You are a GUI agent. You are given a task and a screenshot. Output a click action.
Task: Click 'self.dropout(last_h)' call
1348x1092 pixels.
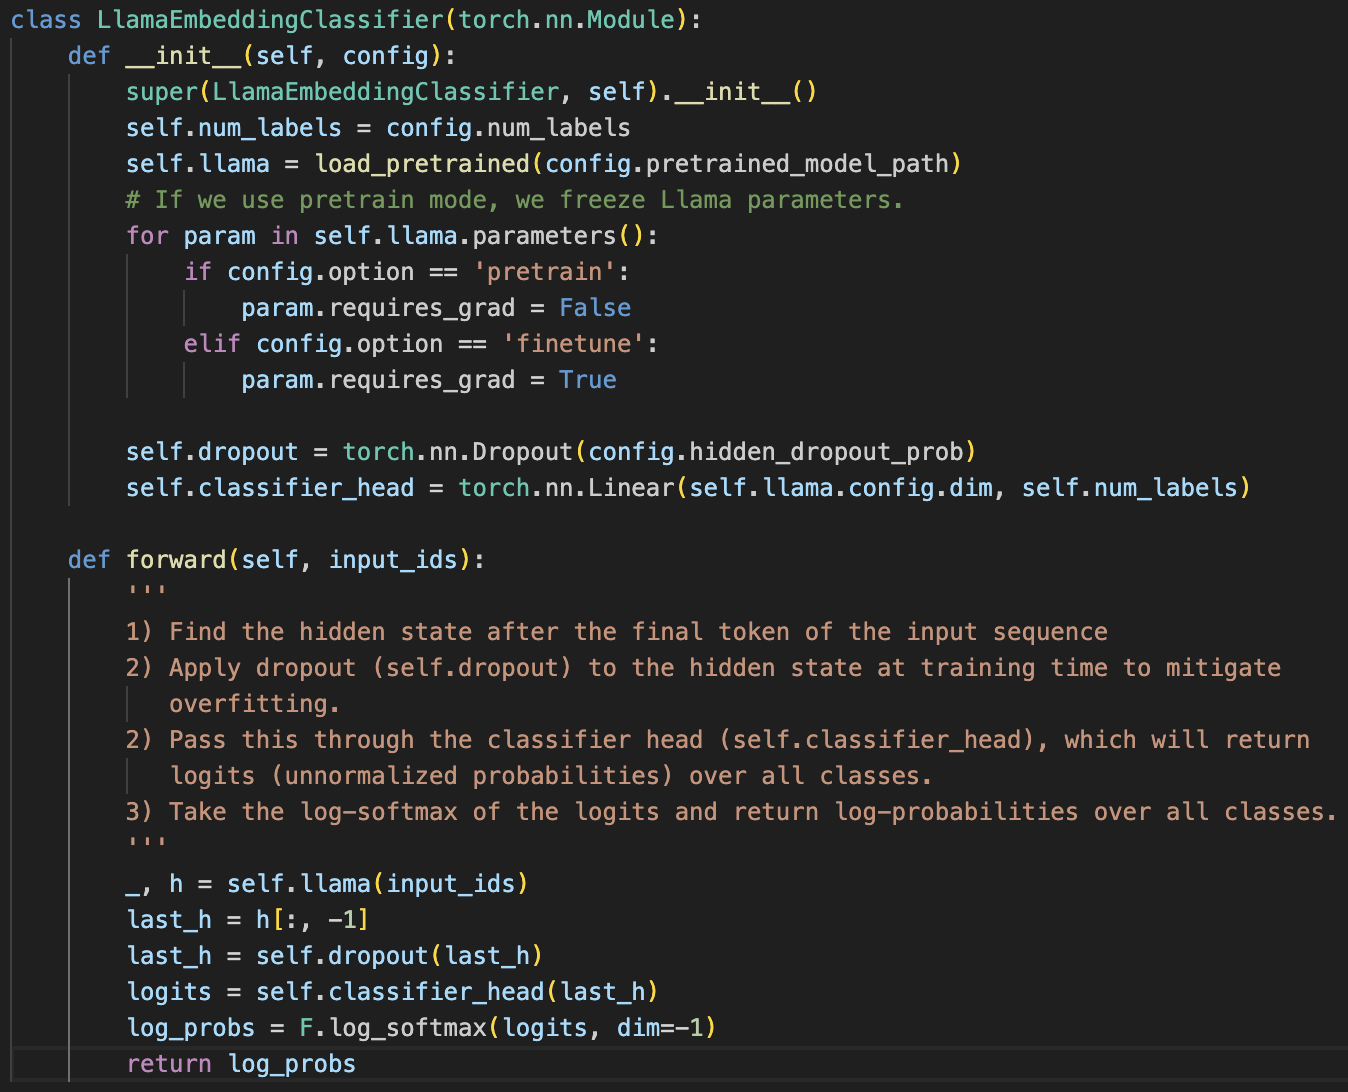point(400,955)
